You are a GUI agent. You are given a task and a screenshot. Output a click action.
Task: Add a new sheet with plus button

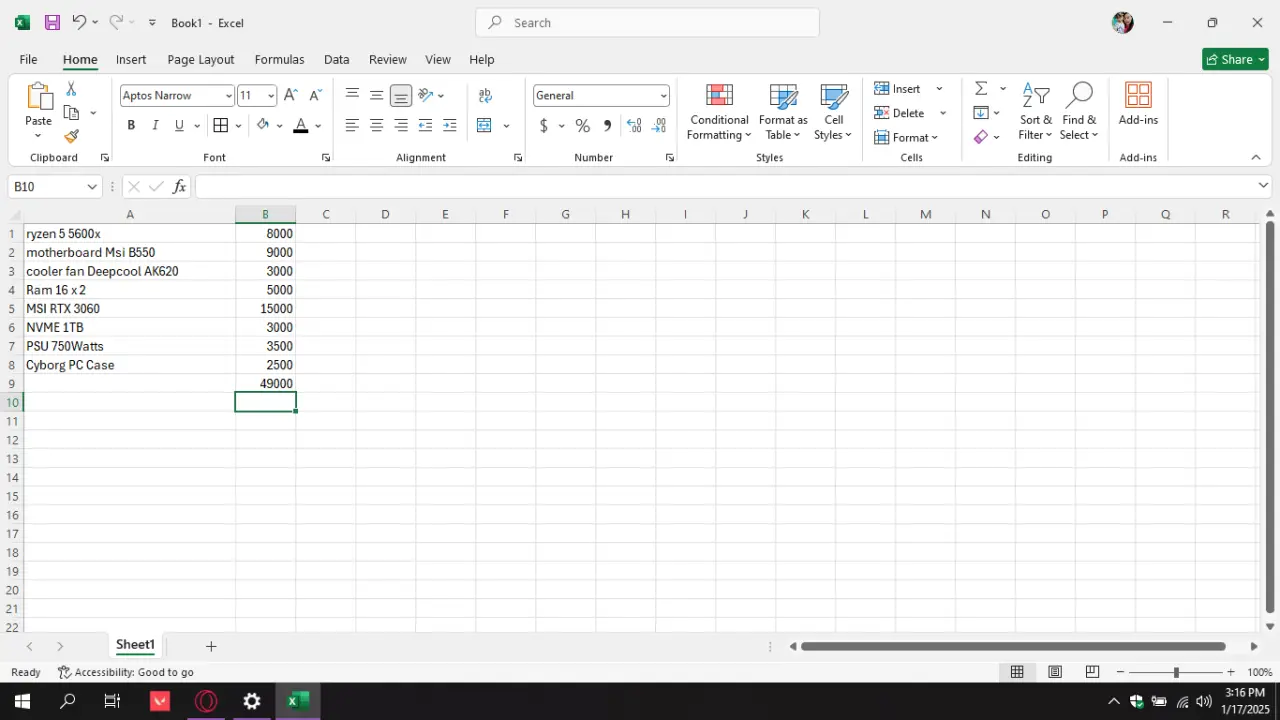tap(211, 646)
